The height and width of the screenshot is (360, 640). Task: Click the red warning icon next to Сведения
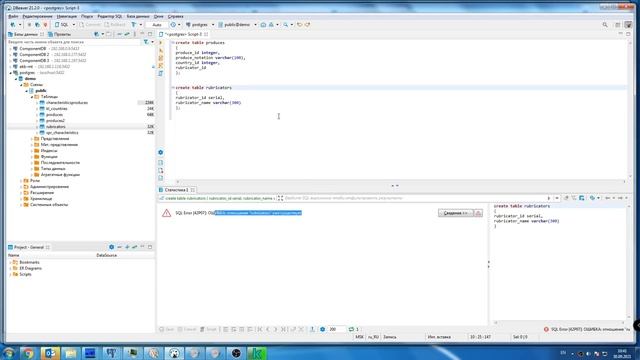tap(478, 213)
